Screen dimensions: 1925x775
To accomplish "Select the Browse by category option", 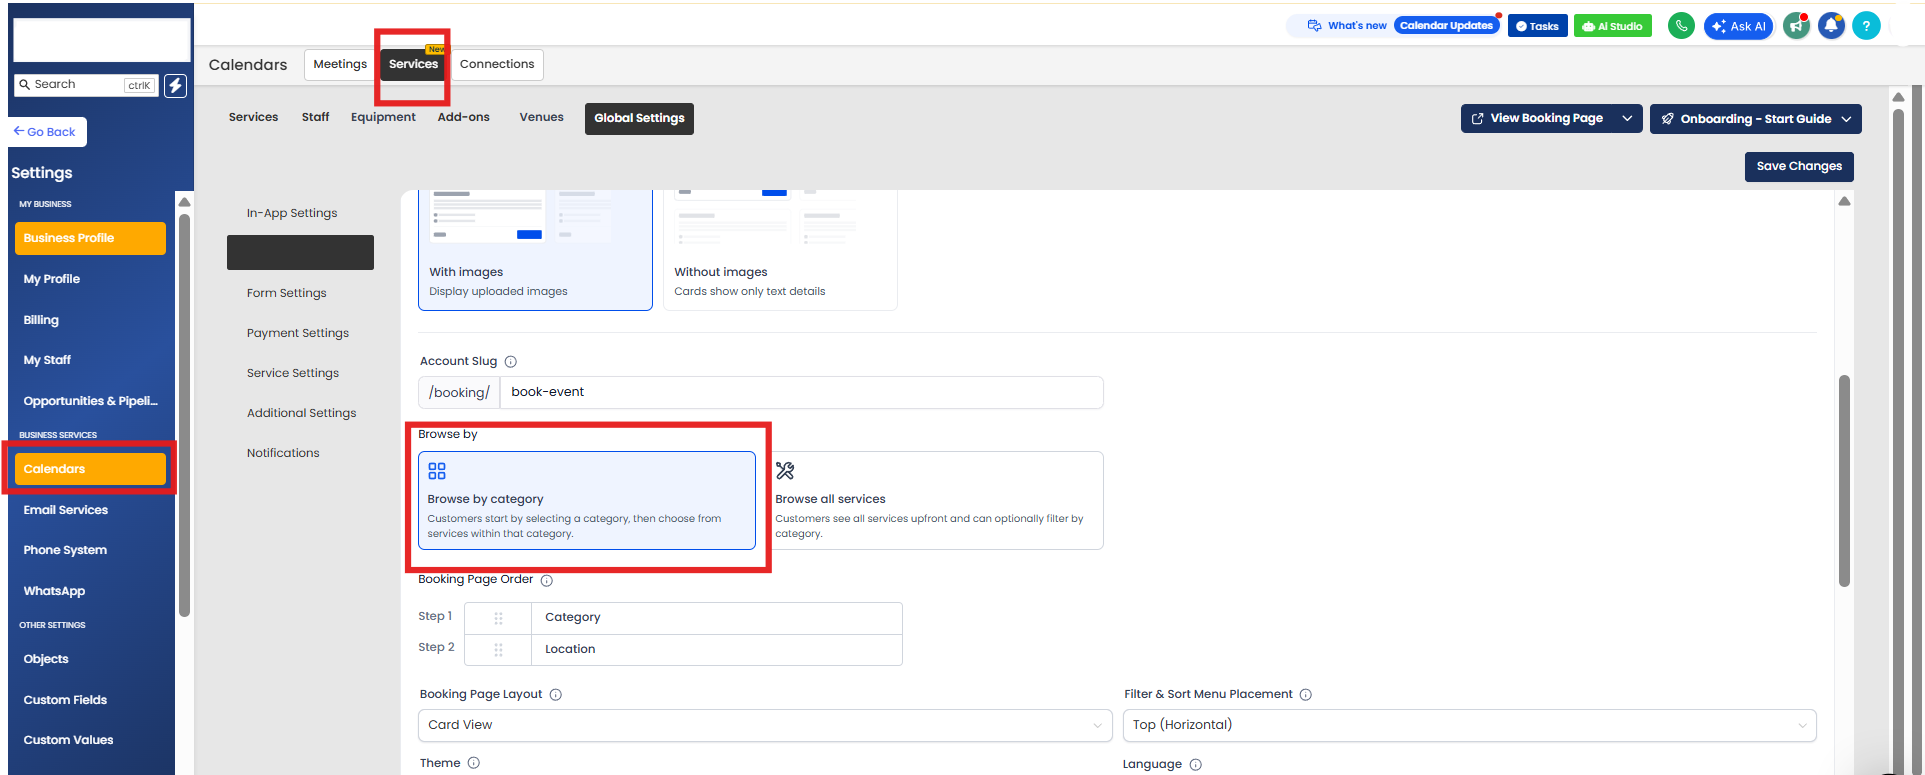I will click(x=586, y=500).
